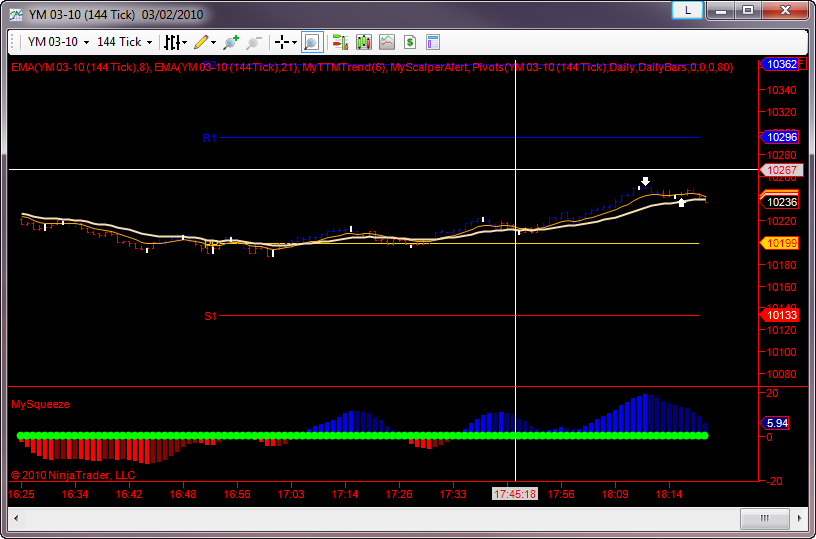Expand the drawing tools dropdown arrow
816x539 pixels.
pos(213,42)
